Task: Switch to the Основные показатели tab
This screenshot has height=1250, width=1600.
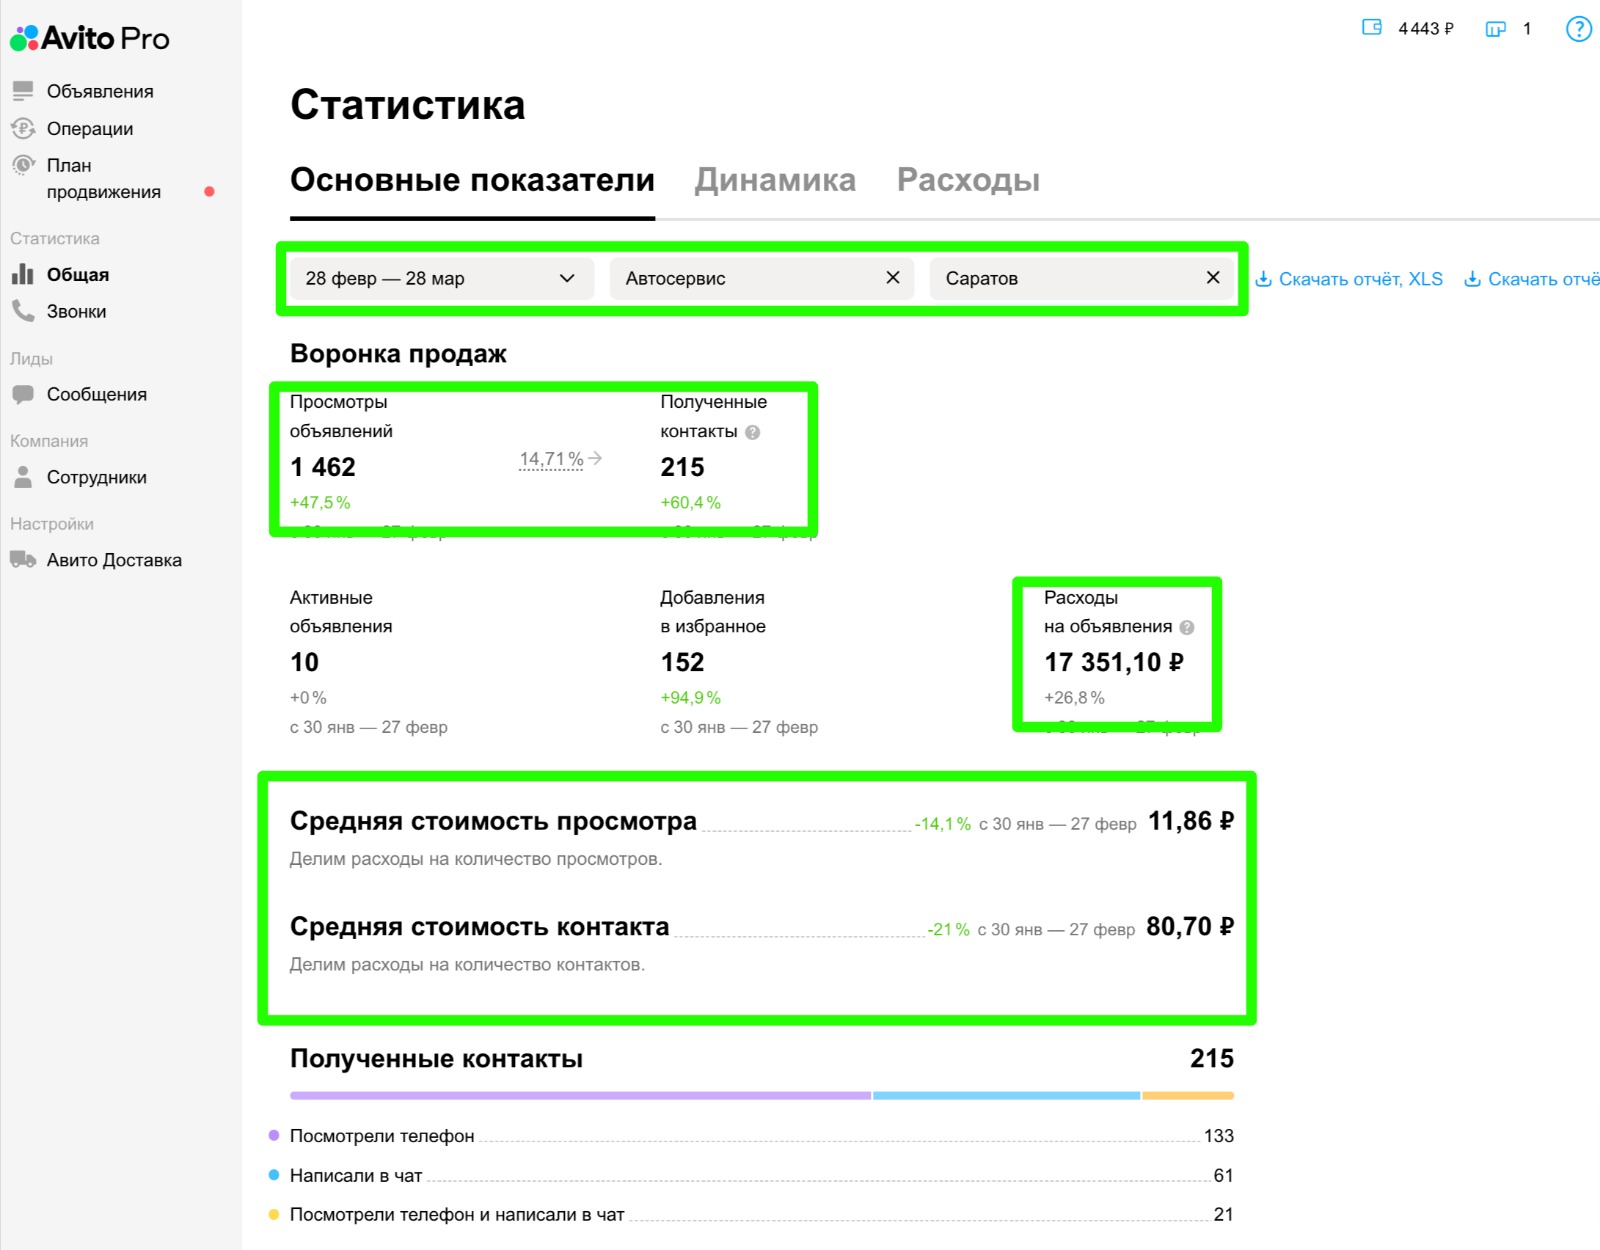Action: 472,180
